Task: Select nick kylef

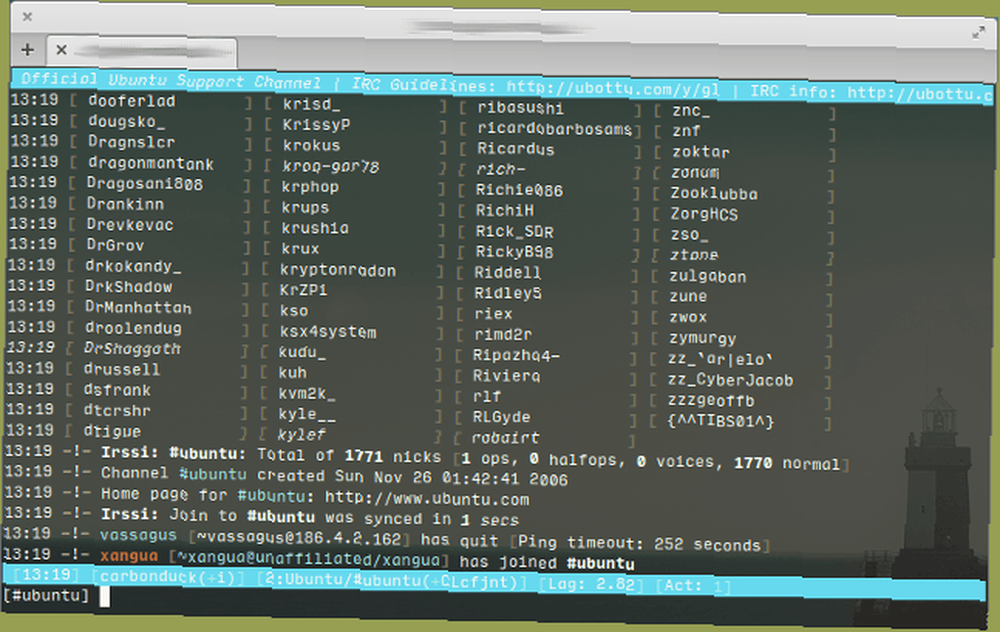Action: click(x=302, y=435)
